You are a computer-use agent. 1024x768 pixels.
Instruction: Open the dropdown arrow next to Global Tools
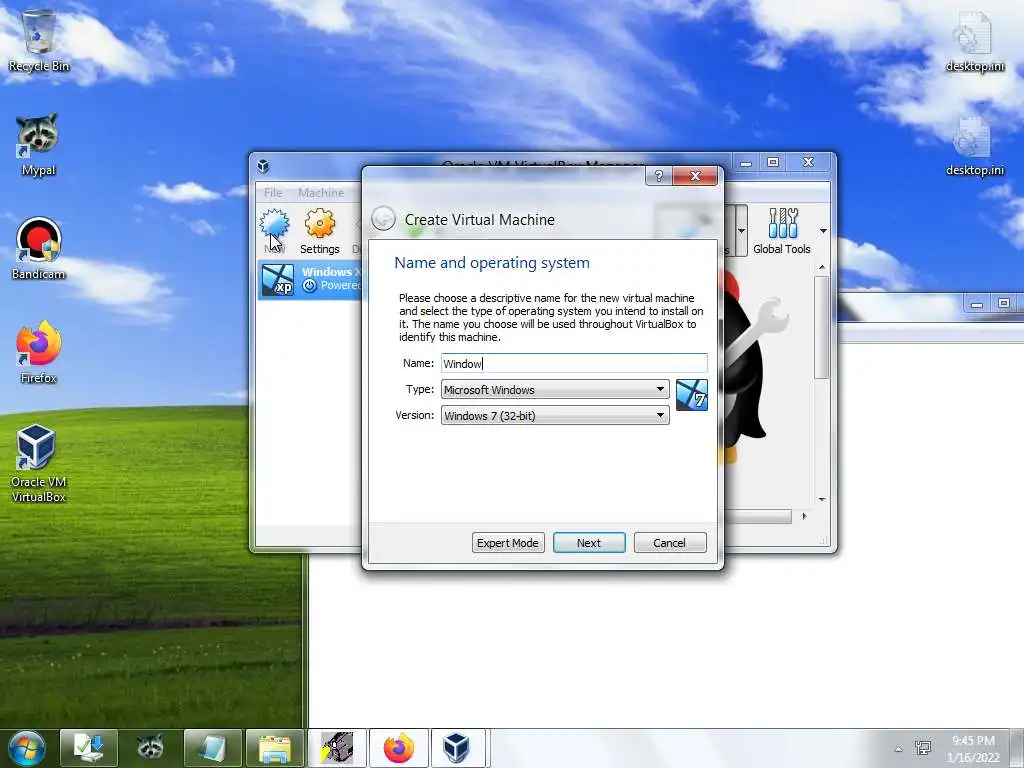823,231
